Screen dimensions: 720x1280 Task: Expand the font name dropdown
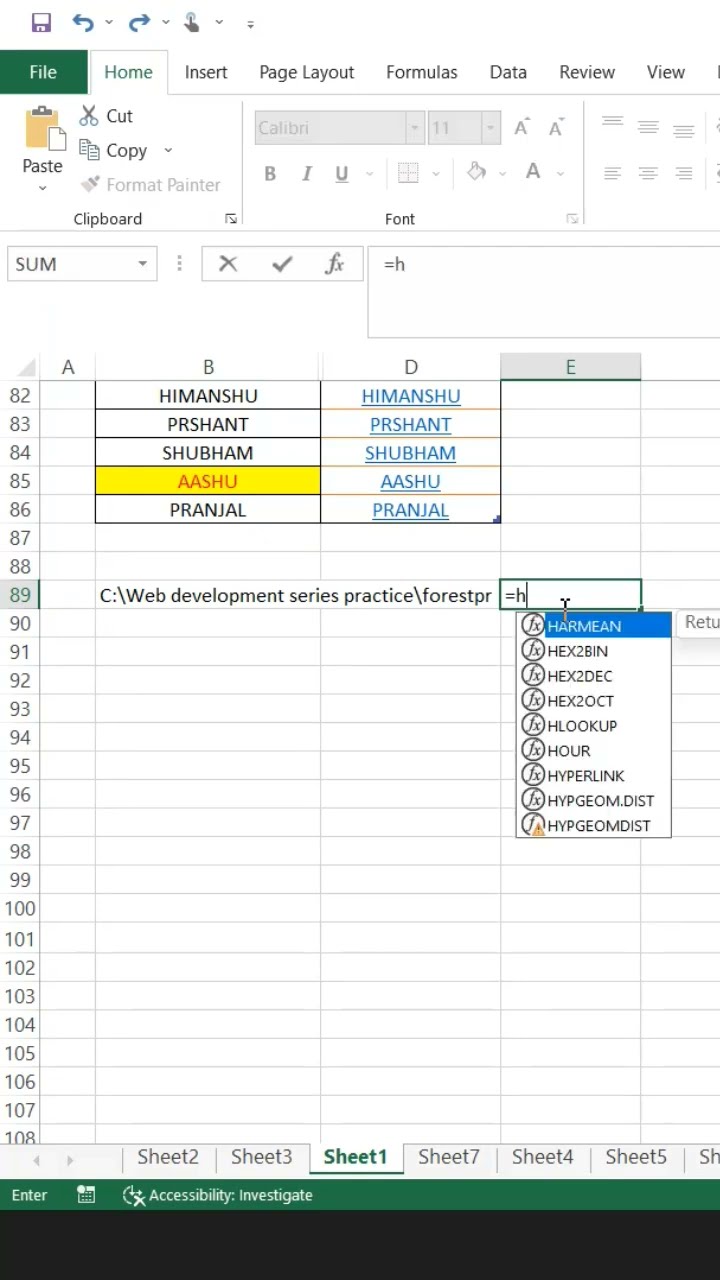(414, 128)
